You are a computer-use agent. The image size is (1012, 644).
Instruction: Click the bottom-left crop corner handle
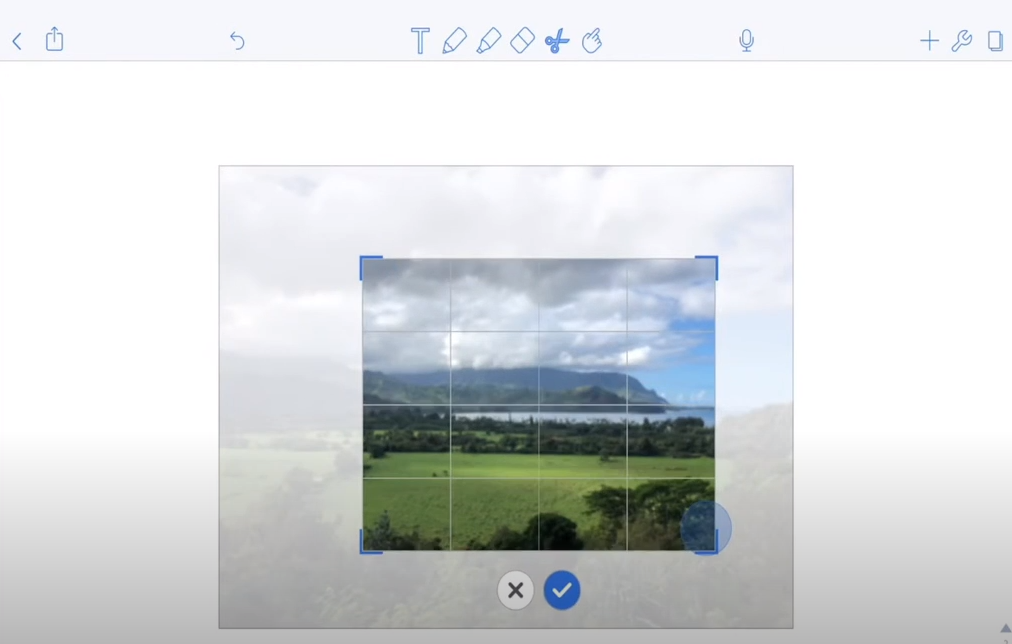(370, 542)
